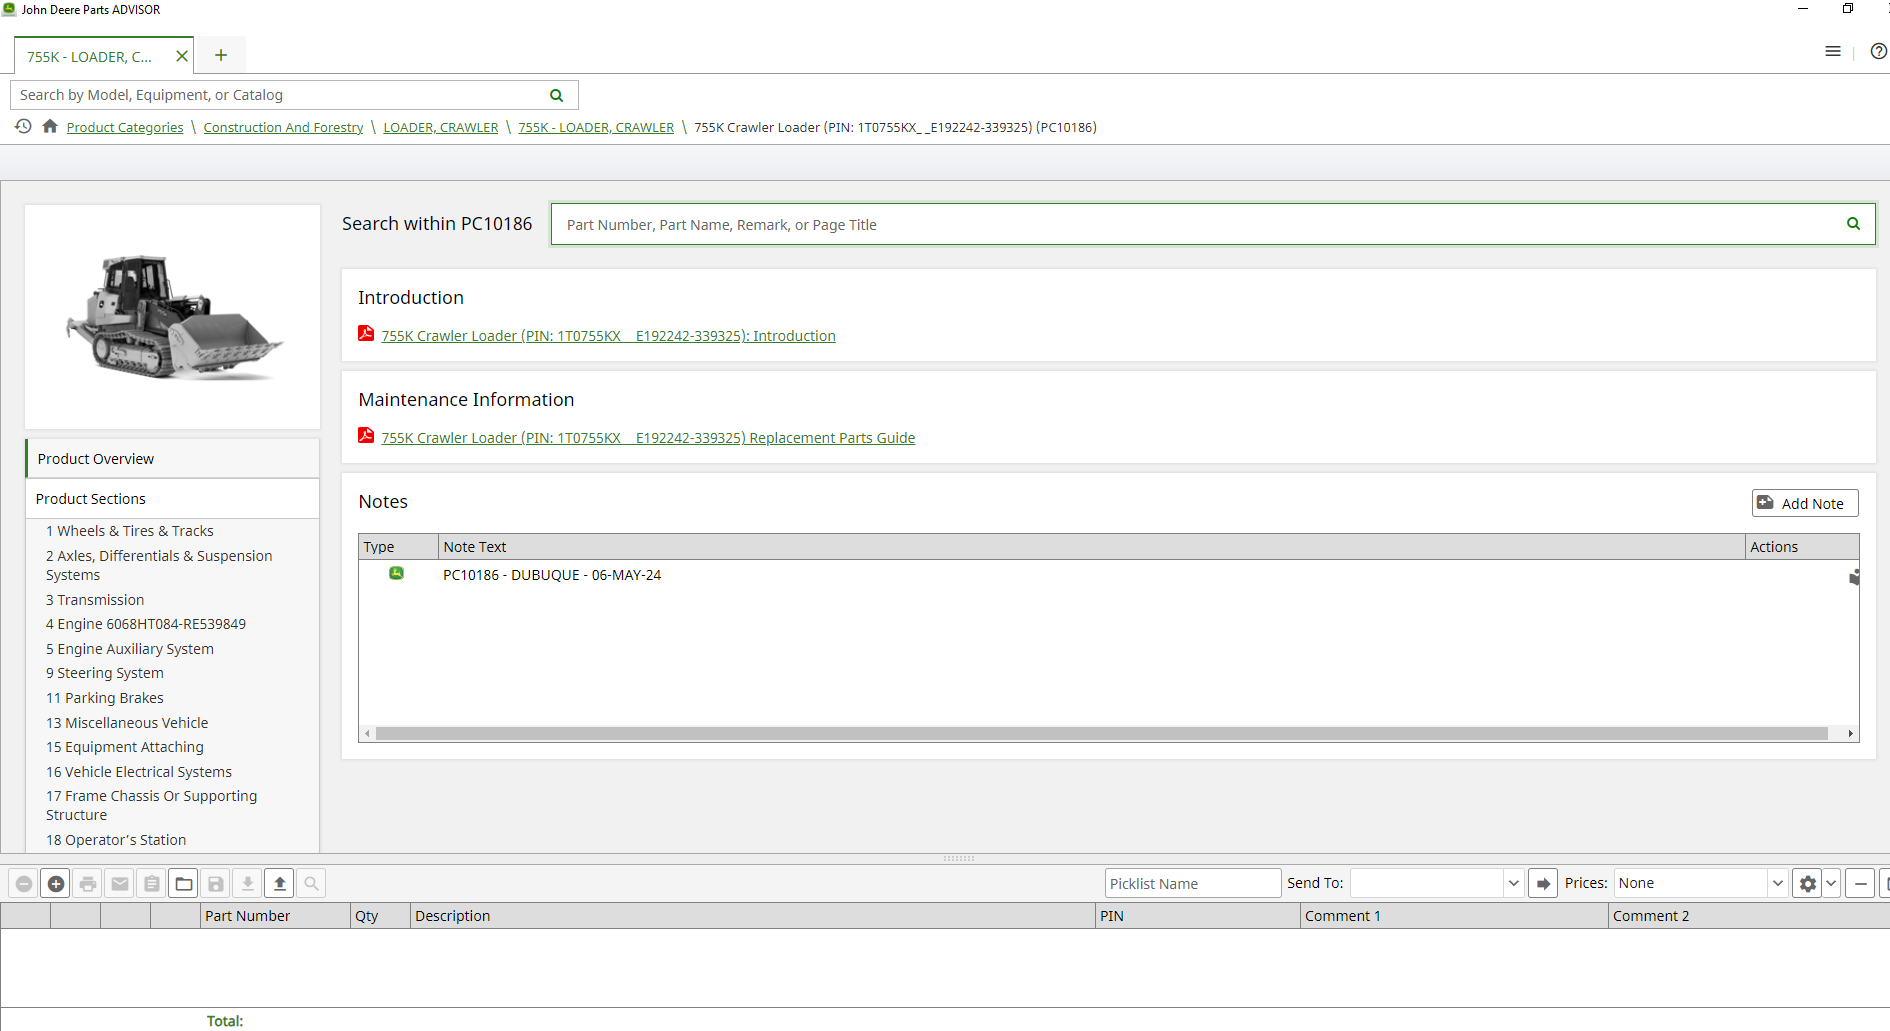Click Description column header in picklist
This screenshot has height=1031, width=1890.
pos(752,916)
